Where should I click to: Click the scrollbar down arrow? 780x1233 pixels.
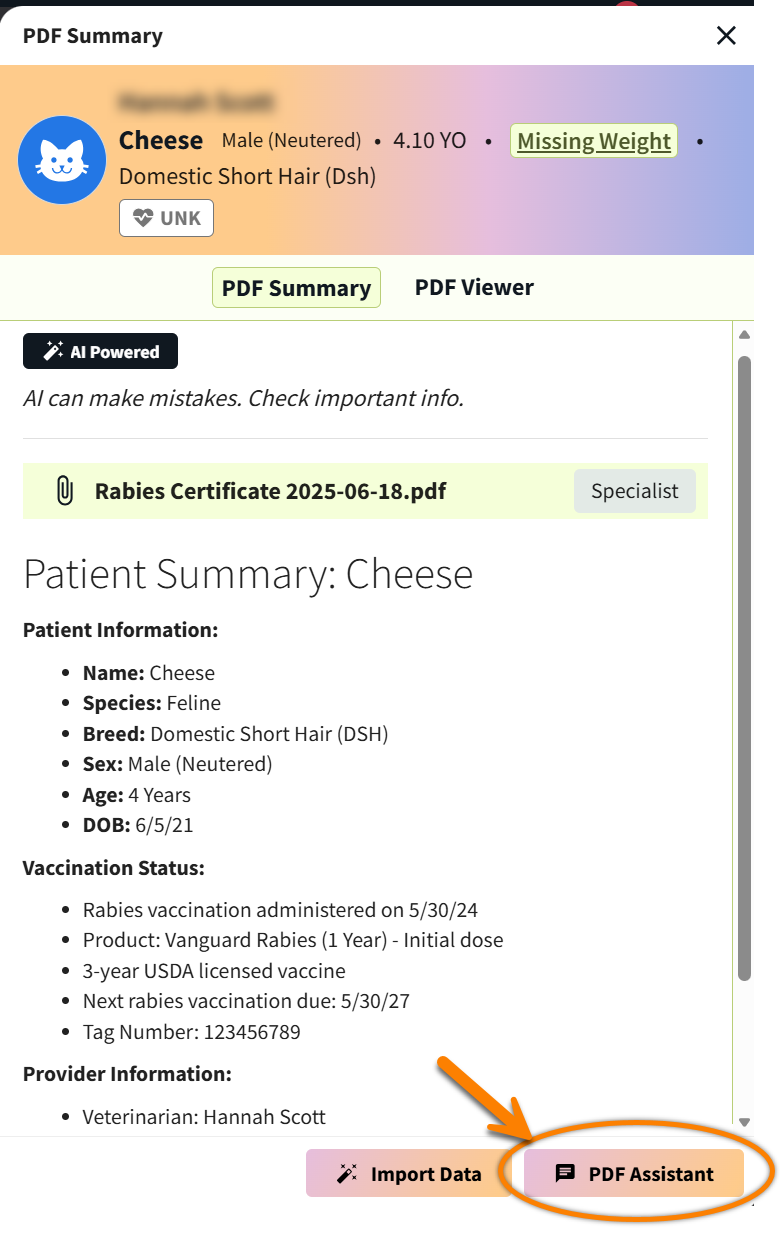pos(745,1122)
